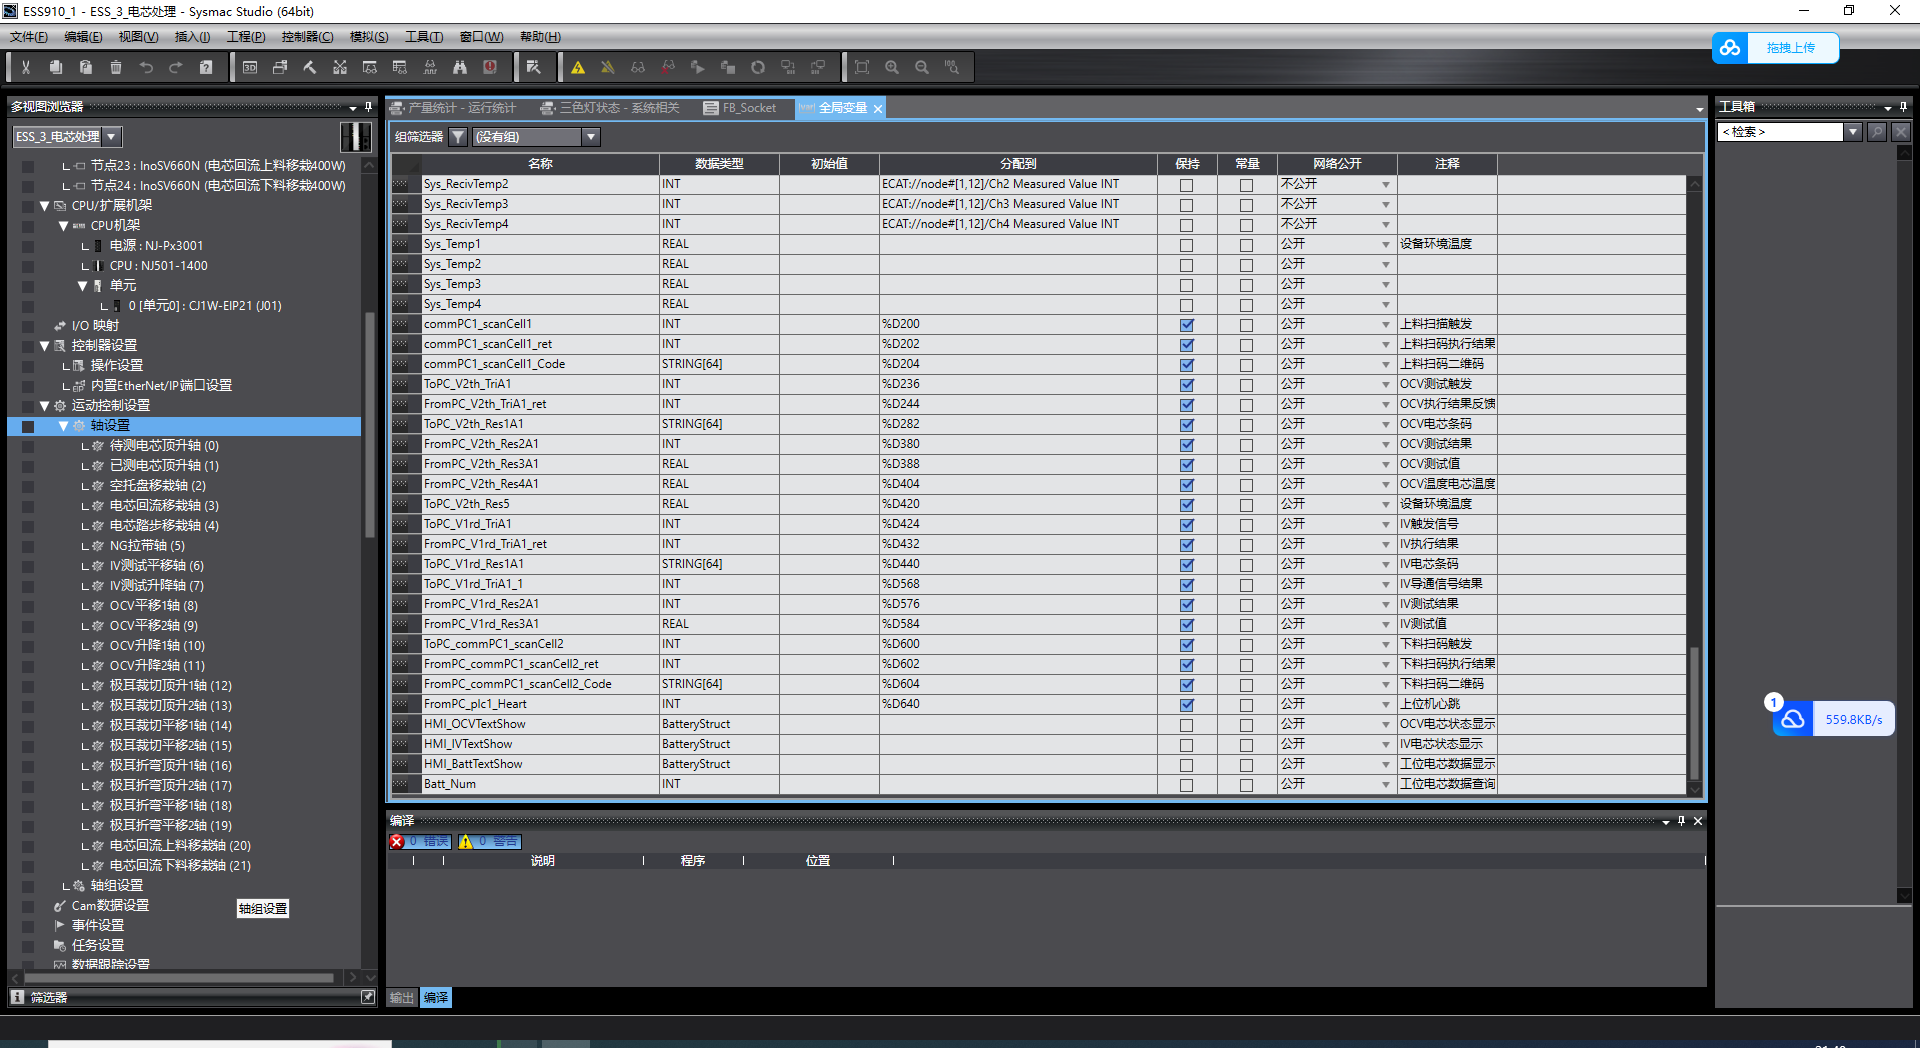Click the Build hammer icon

[x=310, y=67]
